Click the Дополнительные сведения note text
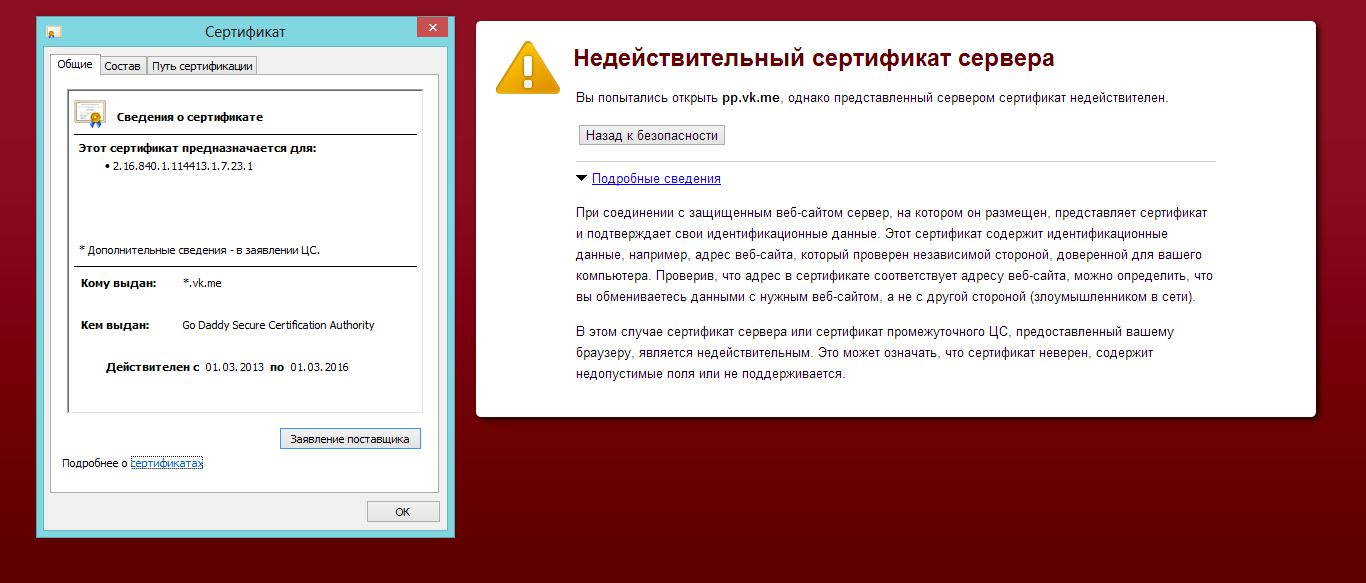This screenshot has height=583, width=1366. point(199,249)
